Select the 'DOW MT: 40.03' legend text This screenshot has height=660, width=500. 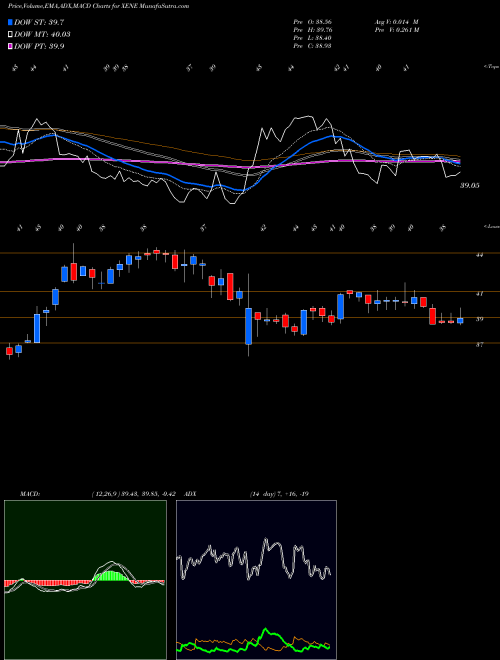click(42, 35)
